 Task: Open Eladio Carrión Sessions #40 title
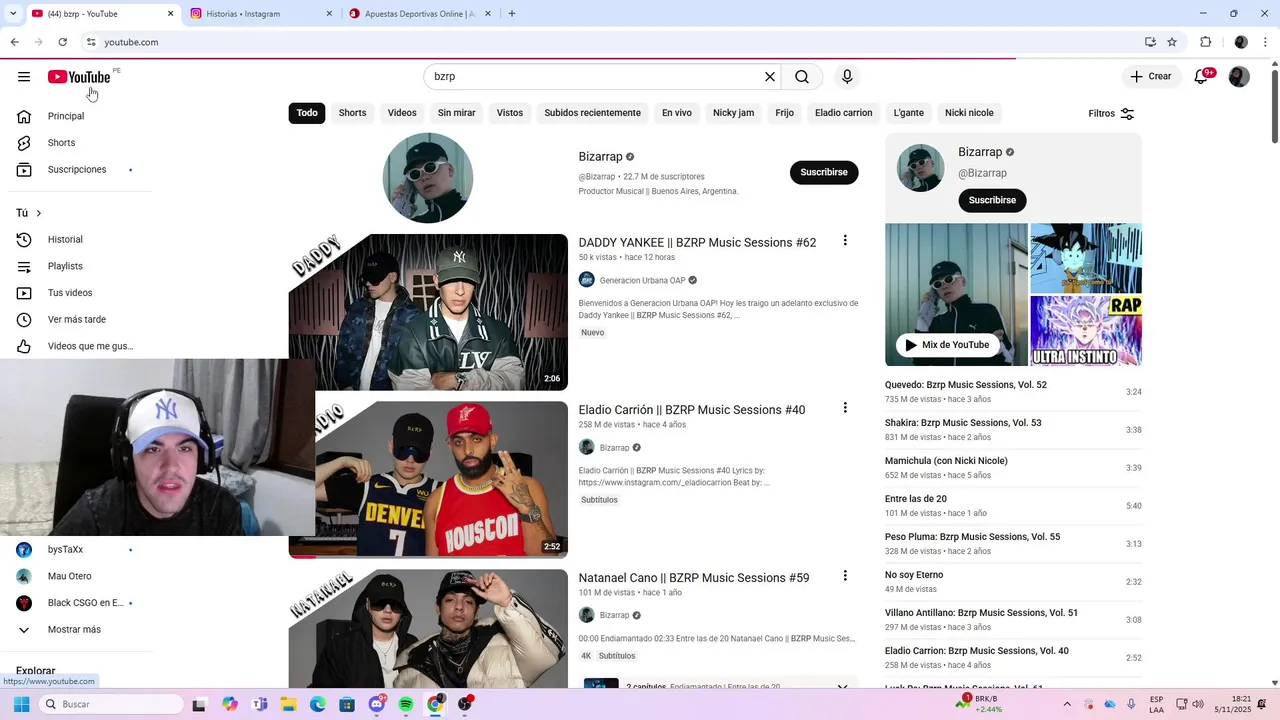click(691, 410)
